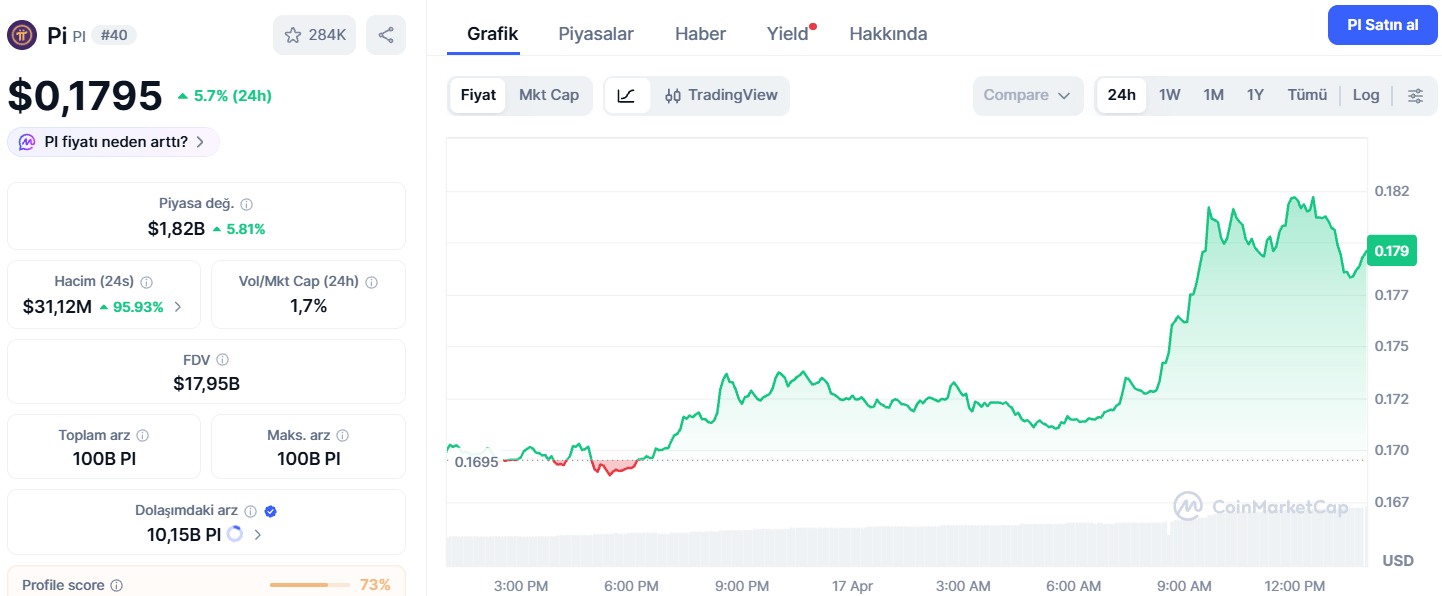
Task: Open the Piyasalar tab
Action: coord(596,34)
